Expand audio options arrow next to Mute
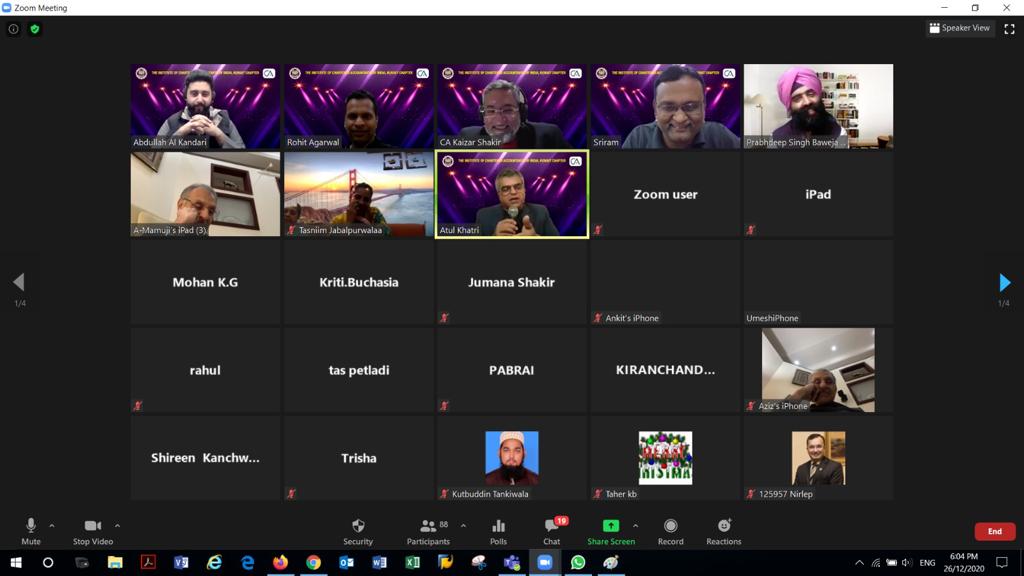The image size is (1024, 576). (x=52, y=526)
